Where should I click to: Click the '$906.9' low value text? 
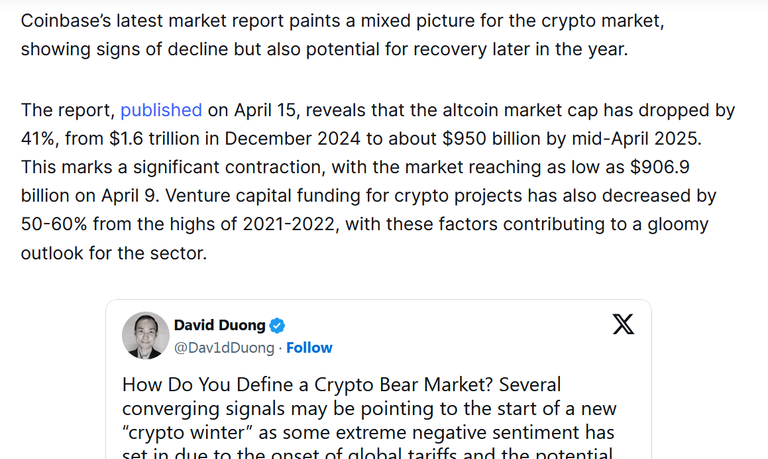click(x=660, y=167)
